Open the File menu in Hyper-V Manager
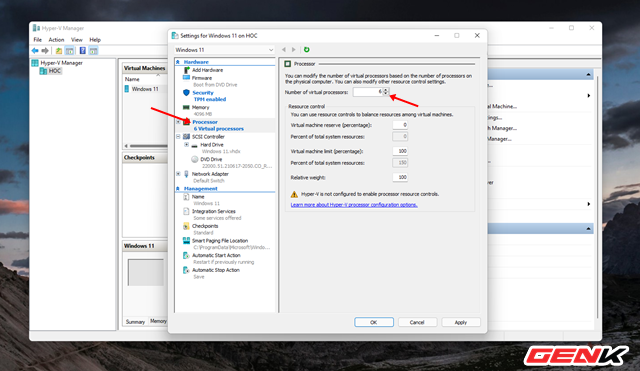Image resolution: width=640 pixels, height=371 pixels. 38,40
